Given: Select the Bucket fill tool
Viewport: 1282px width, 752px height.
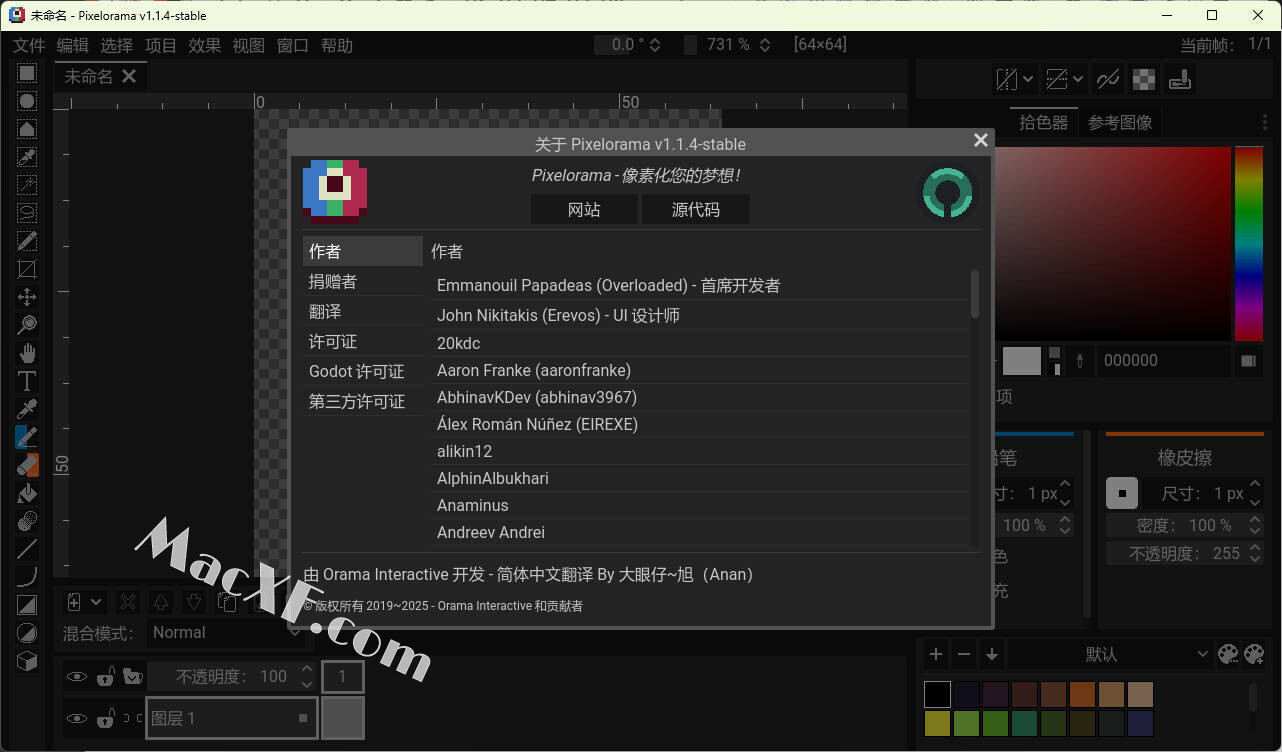Looking at the screenshot, I should [x=27, y=493].
